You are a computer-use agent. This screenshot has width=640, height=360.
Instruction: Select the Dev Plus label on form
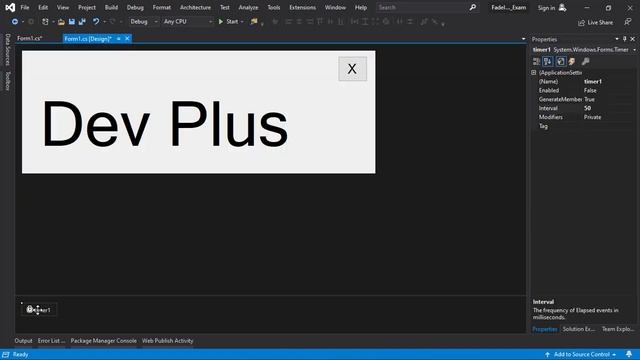(165, 123)
